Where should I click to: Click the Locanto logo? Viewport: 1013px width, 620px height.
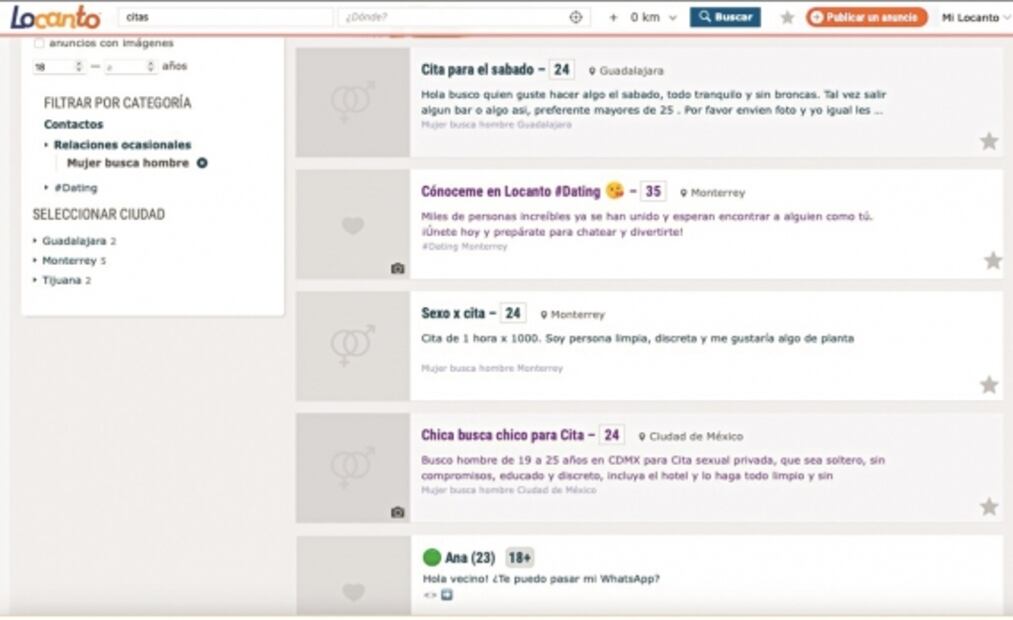tap(55, 17)
